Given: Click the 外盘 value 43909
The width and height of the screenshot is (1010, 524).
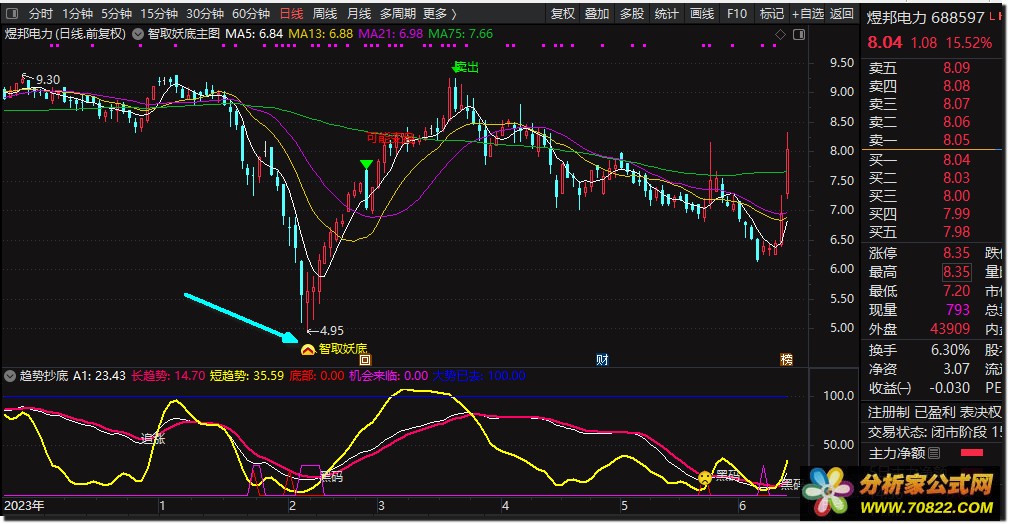Looking at the screenshot, I should pyautogui.click(x=949, y=329).
